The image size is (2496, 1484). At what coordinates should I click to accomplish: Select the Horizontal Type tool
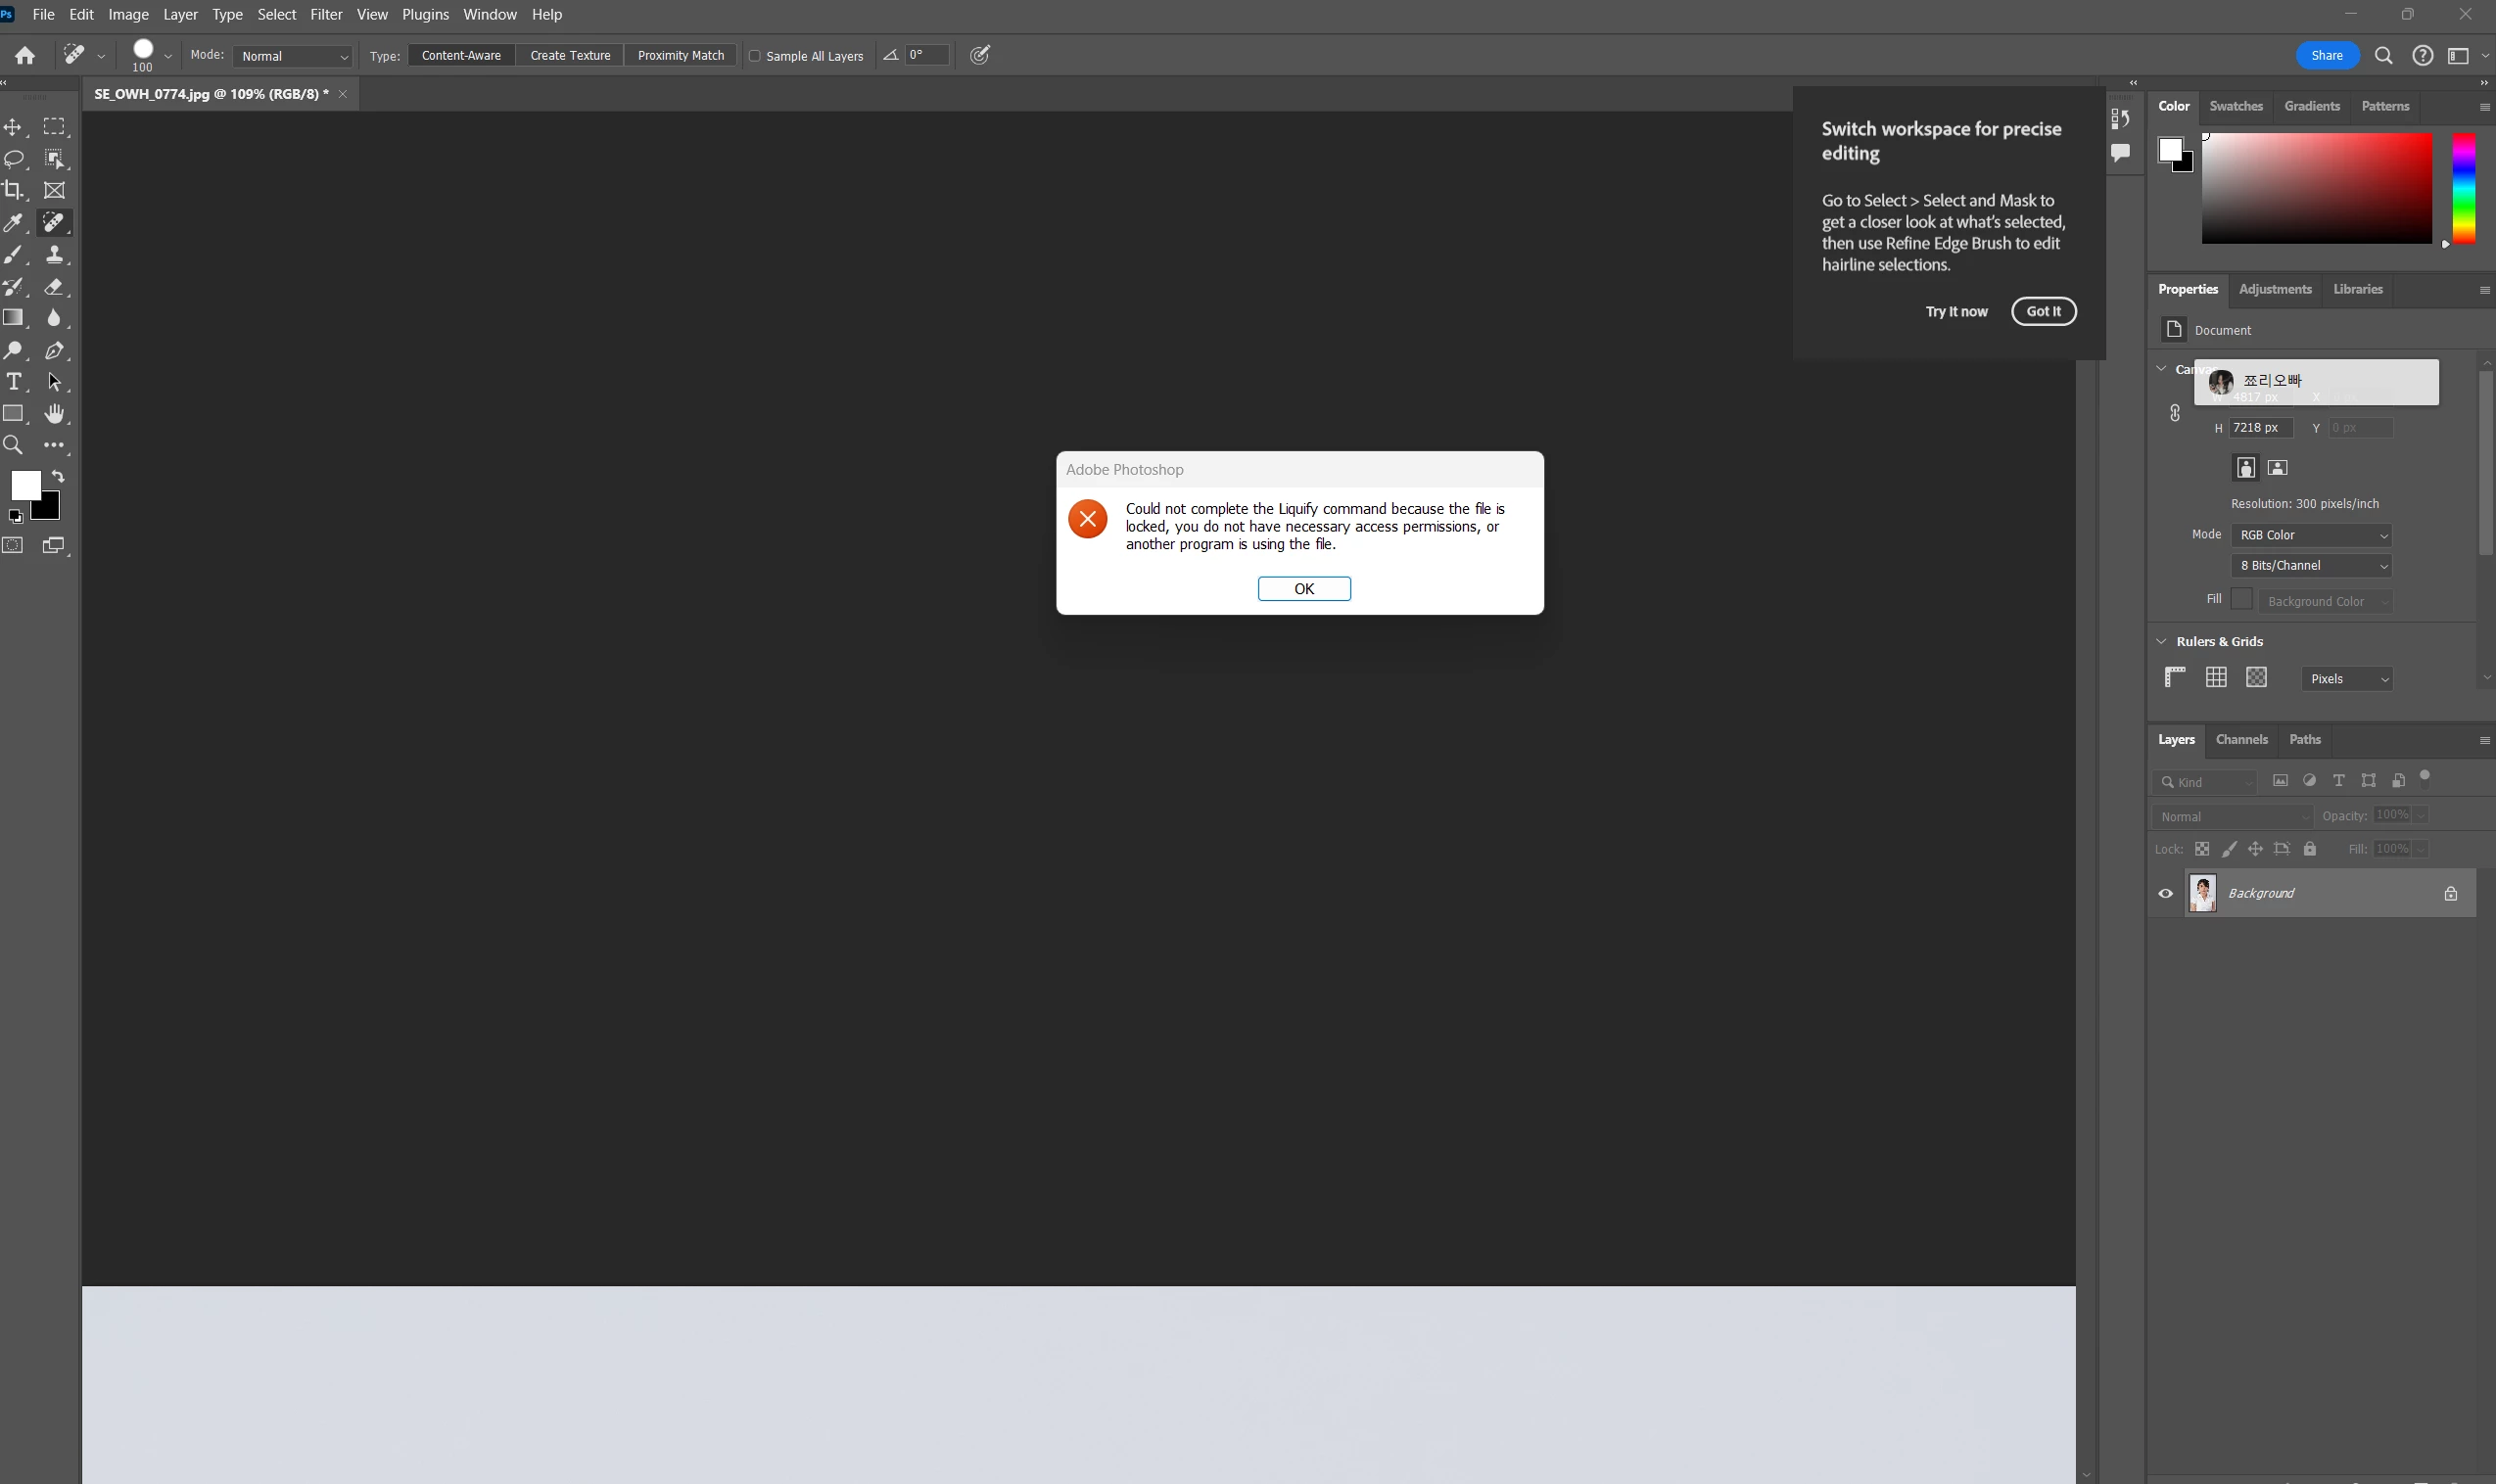13,381
